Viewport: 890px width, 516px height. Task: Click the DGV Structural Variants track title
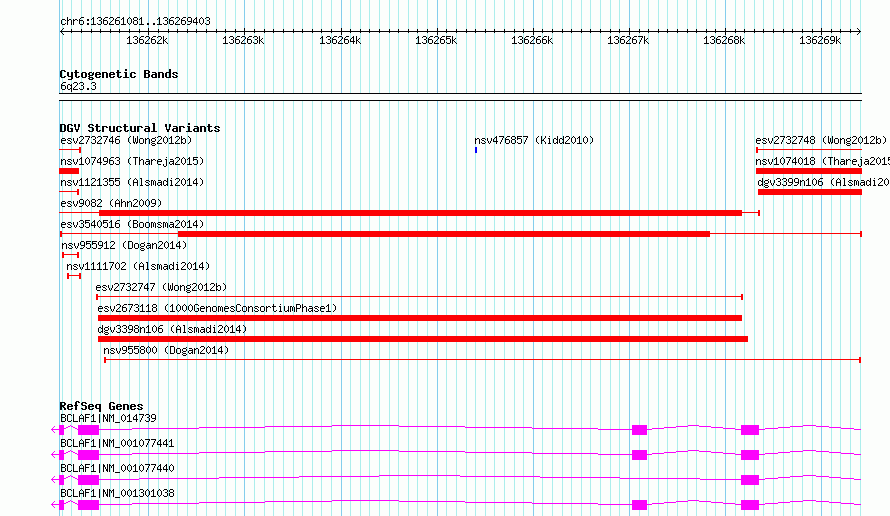(140, 128)
